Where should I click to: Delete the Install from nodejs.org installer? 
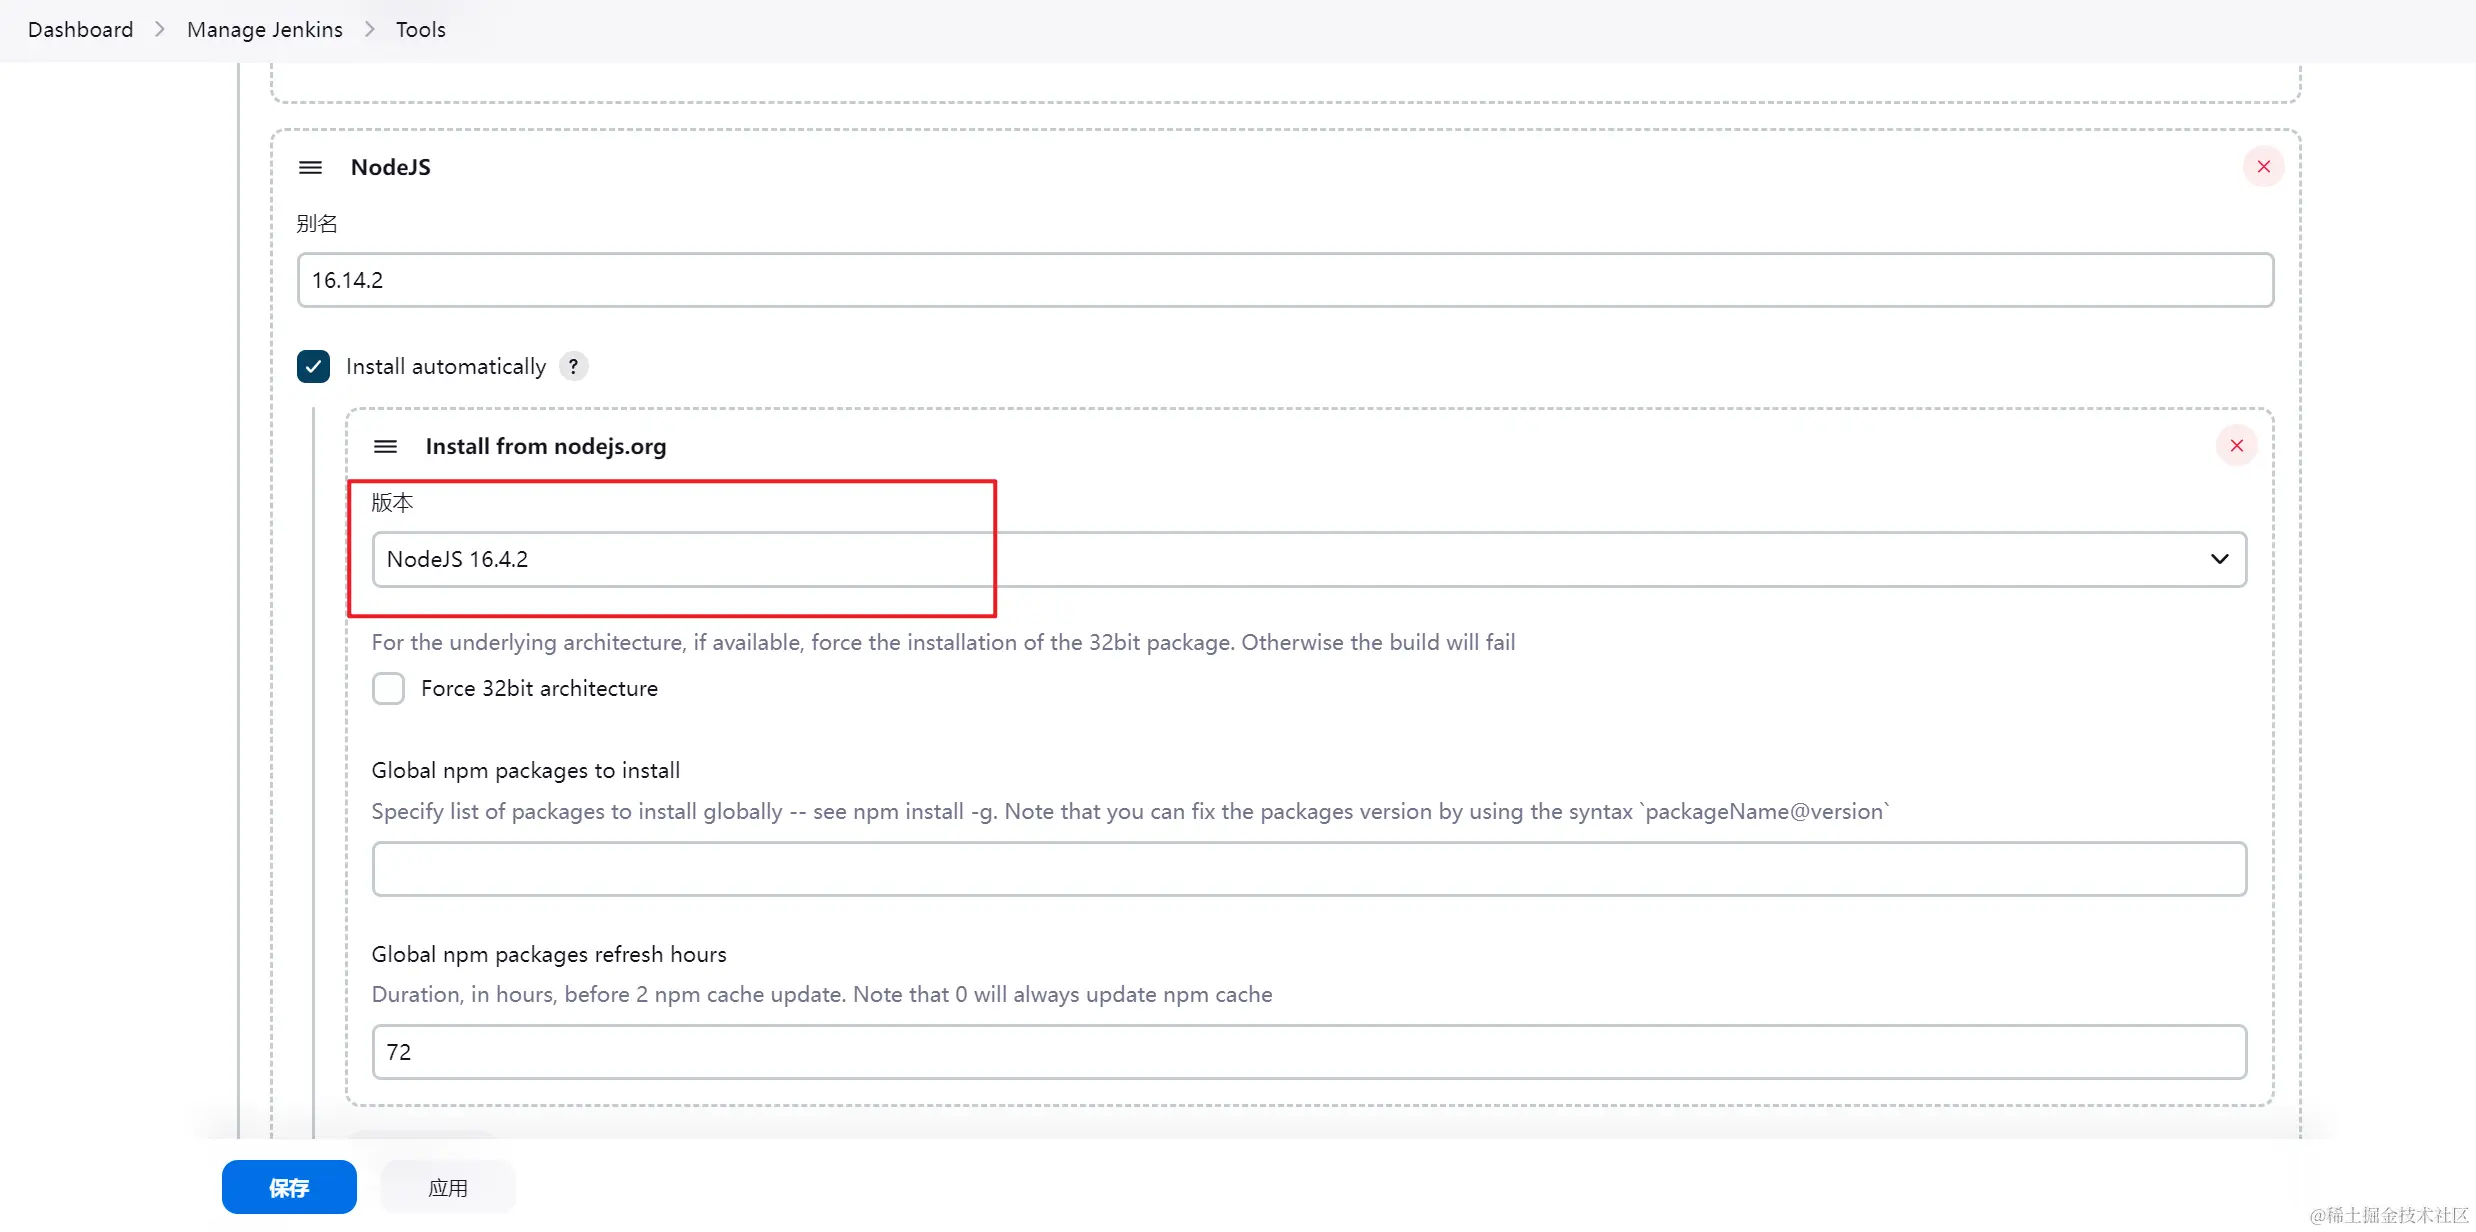pos(2236,445)
